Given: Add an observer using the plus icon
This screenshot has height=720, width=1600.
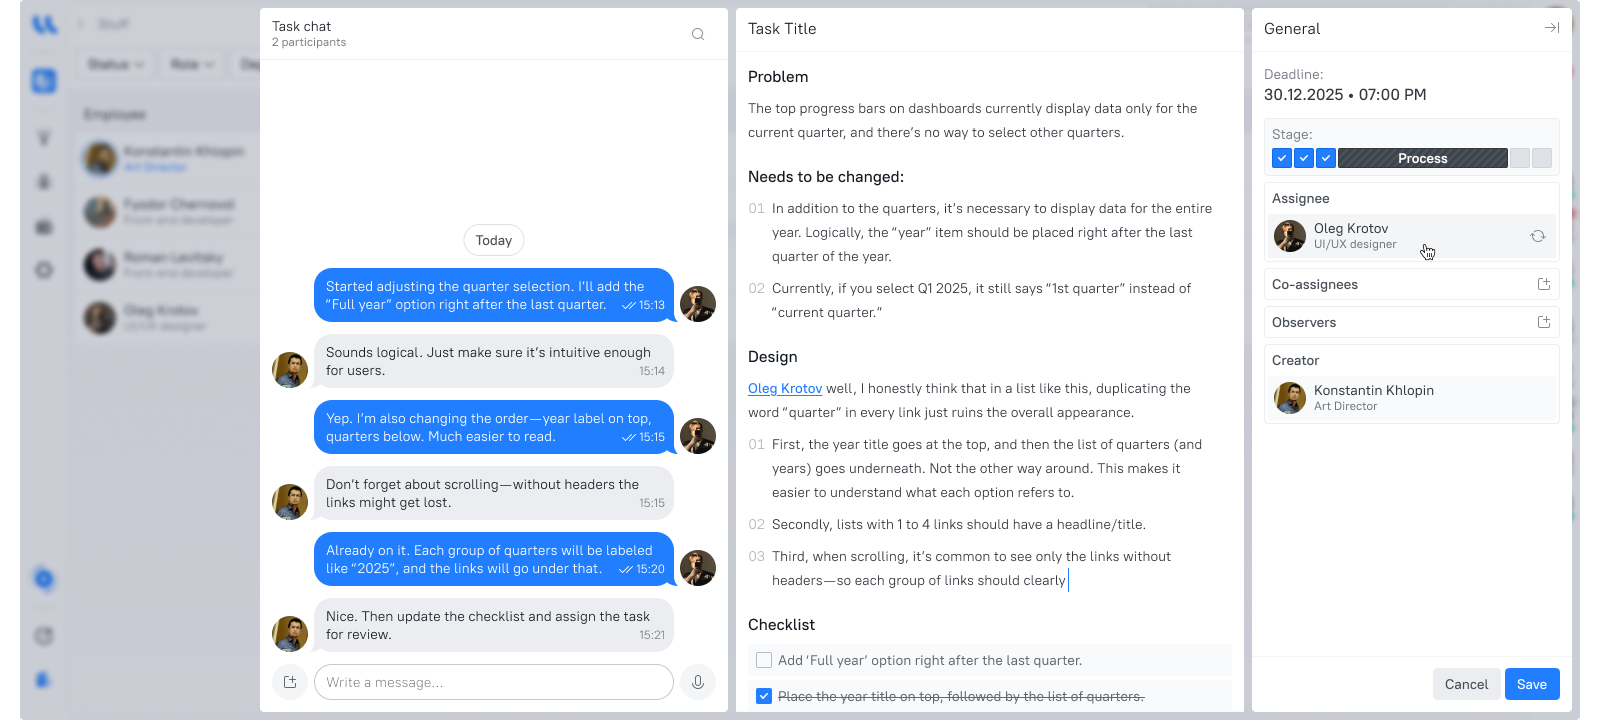Looking at the screenshot, I should 1543,323.
